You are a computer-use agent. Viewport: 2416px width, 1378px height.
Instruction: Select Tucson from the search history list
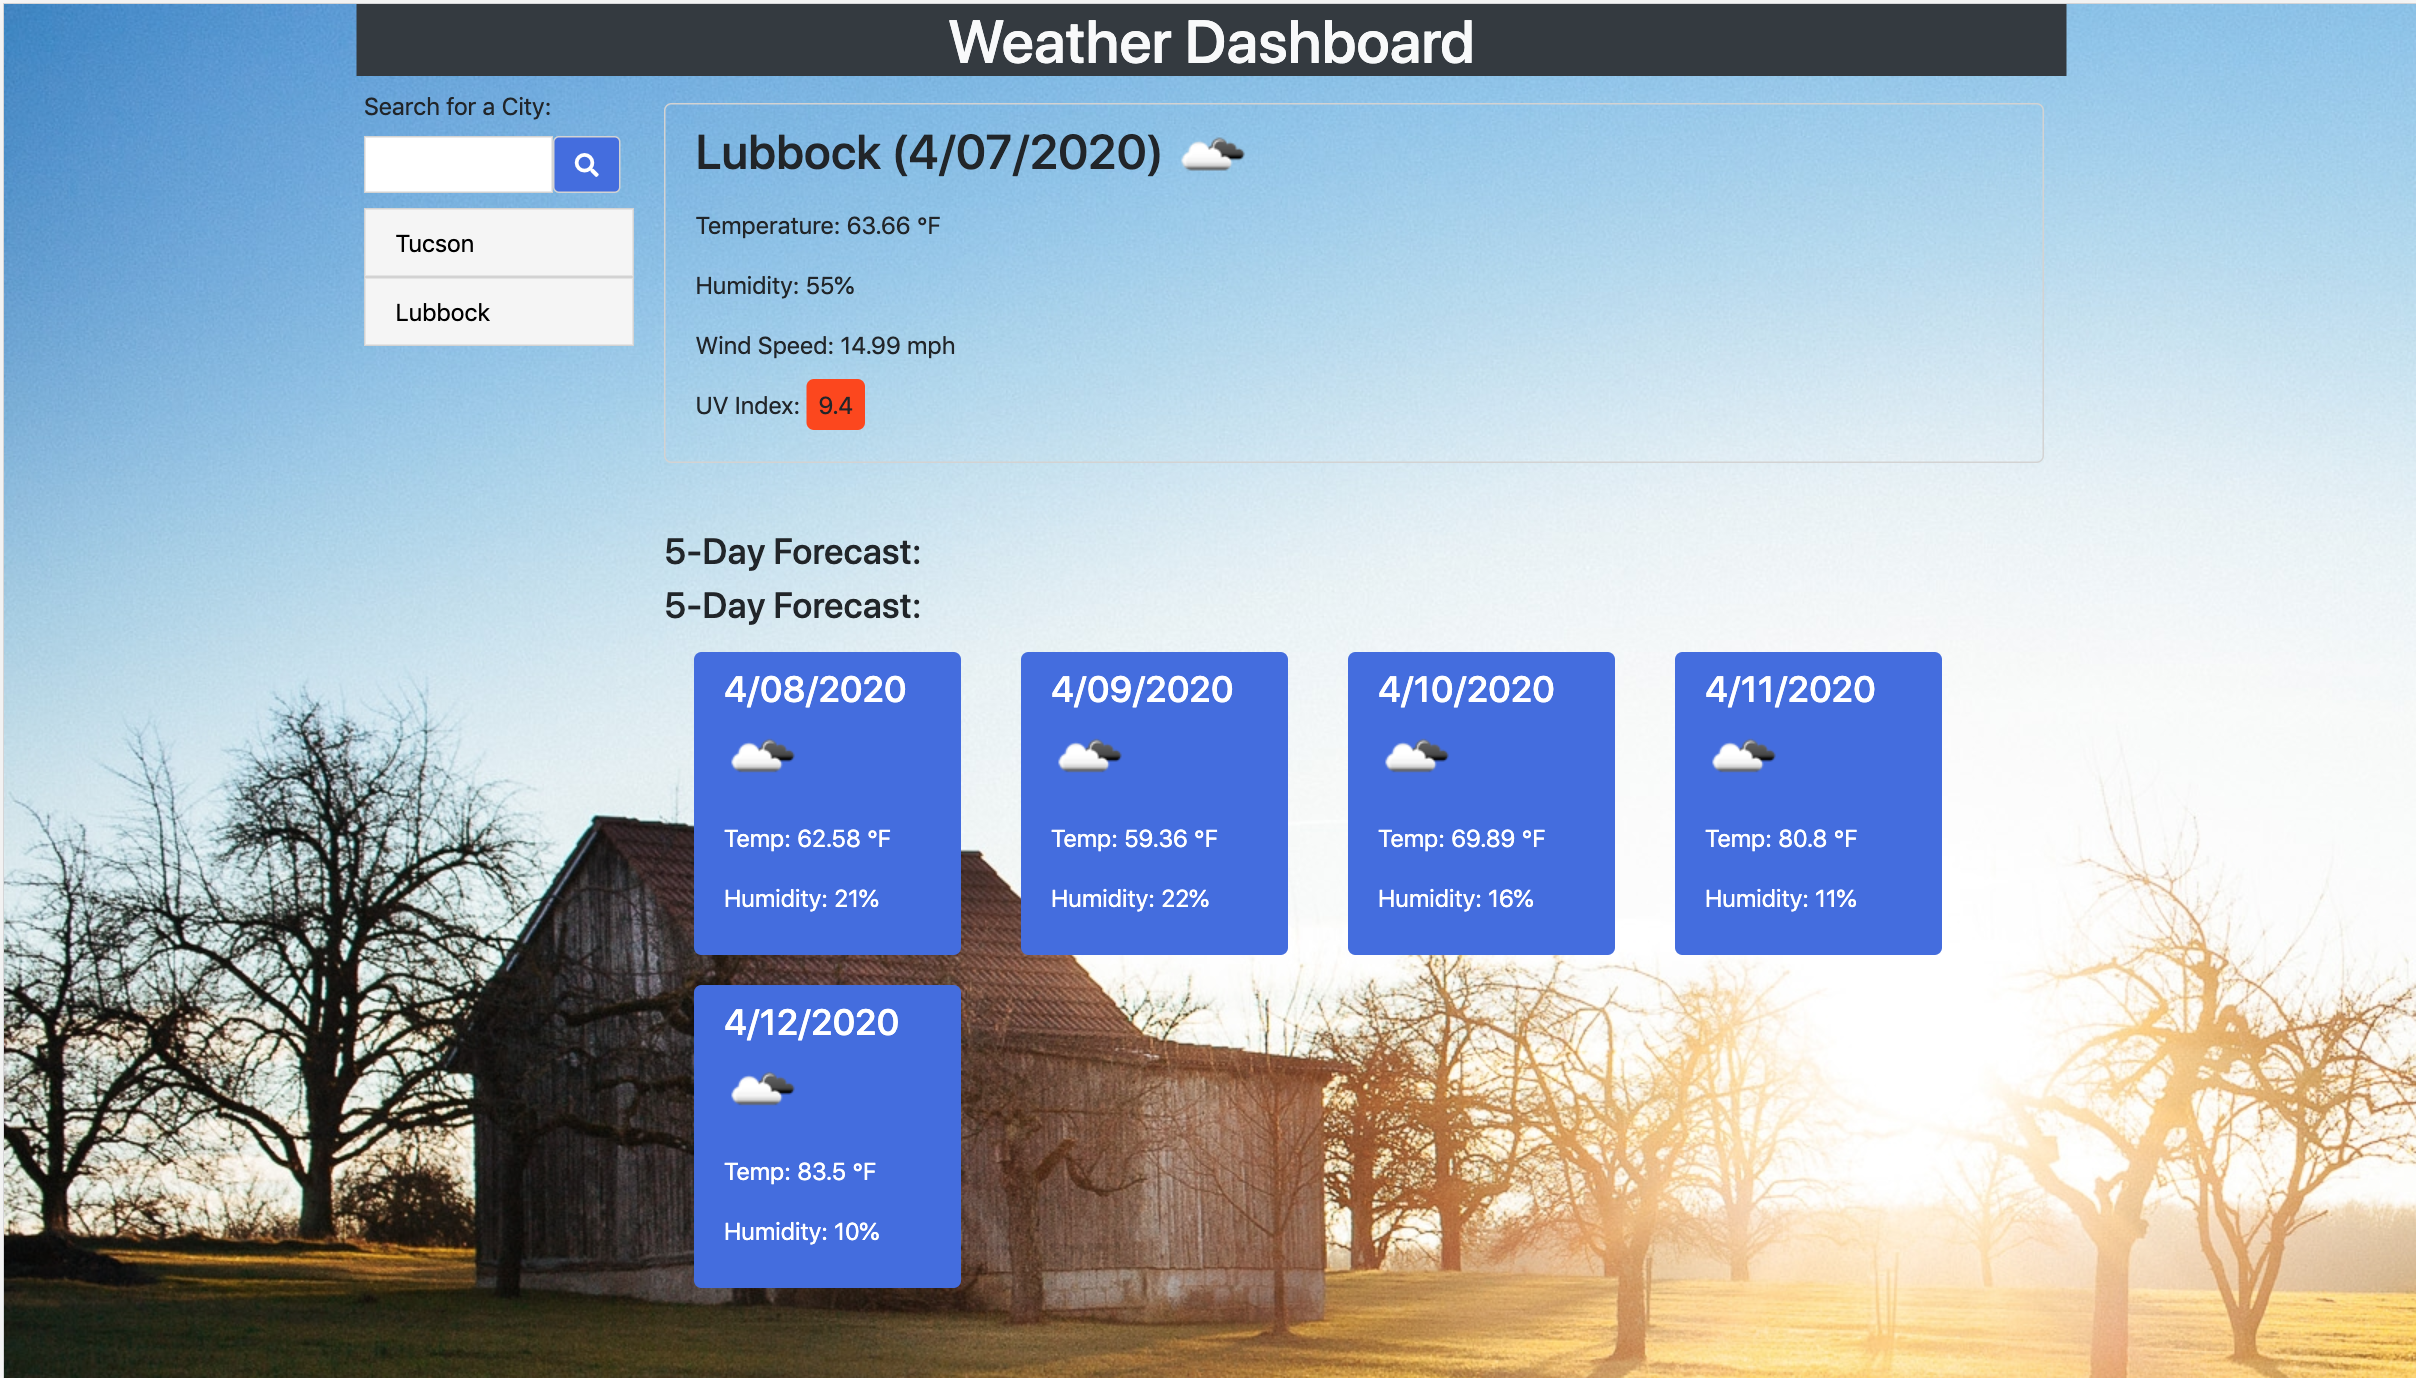pos(499,242)
